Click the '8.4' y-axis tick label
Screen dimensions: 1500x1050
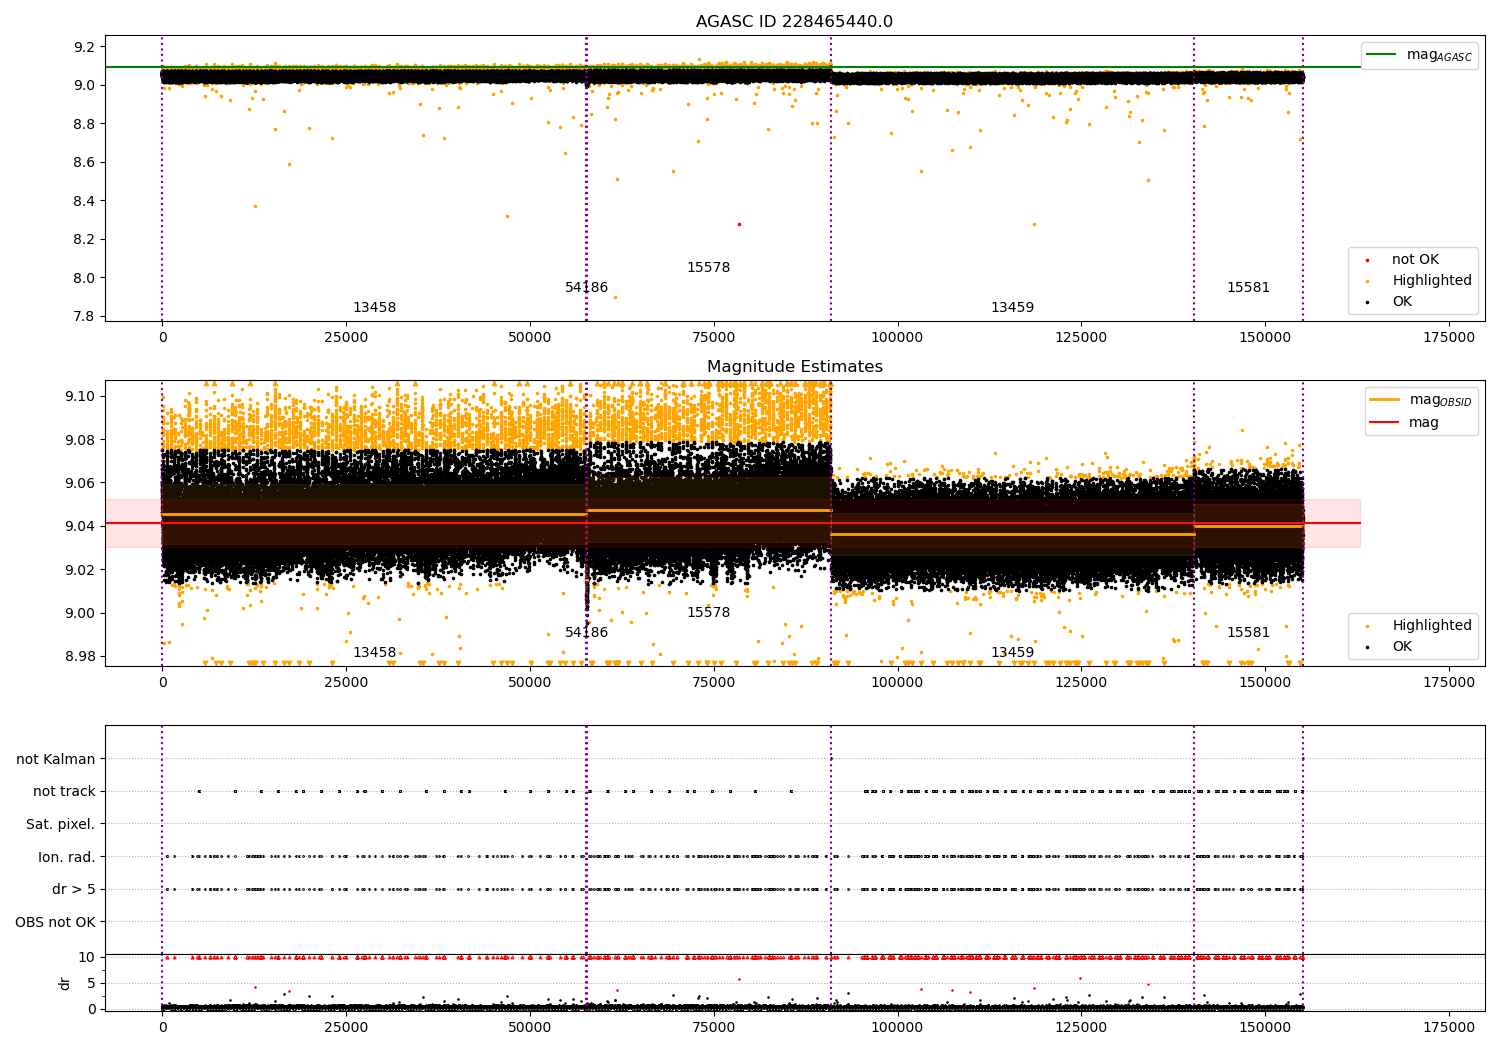[84, 201]
